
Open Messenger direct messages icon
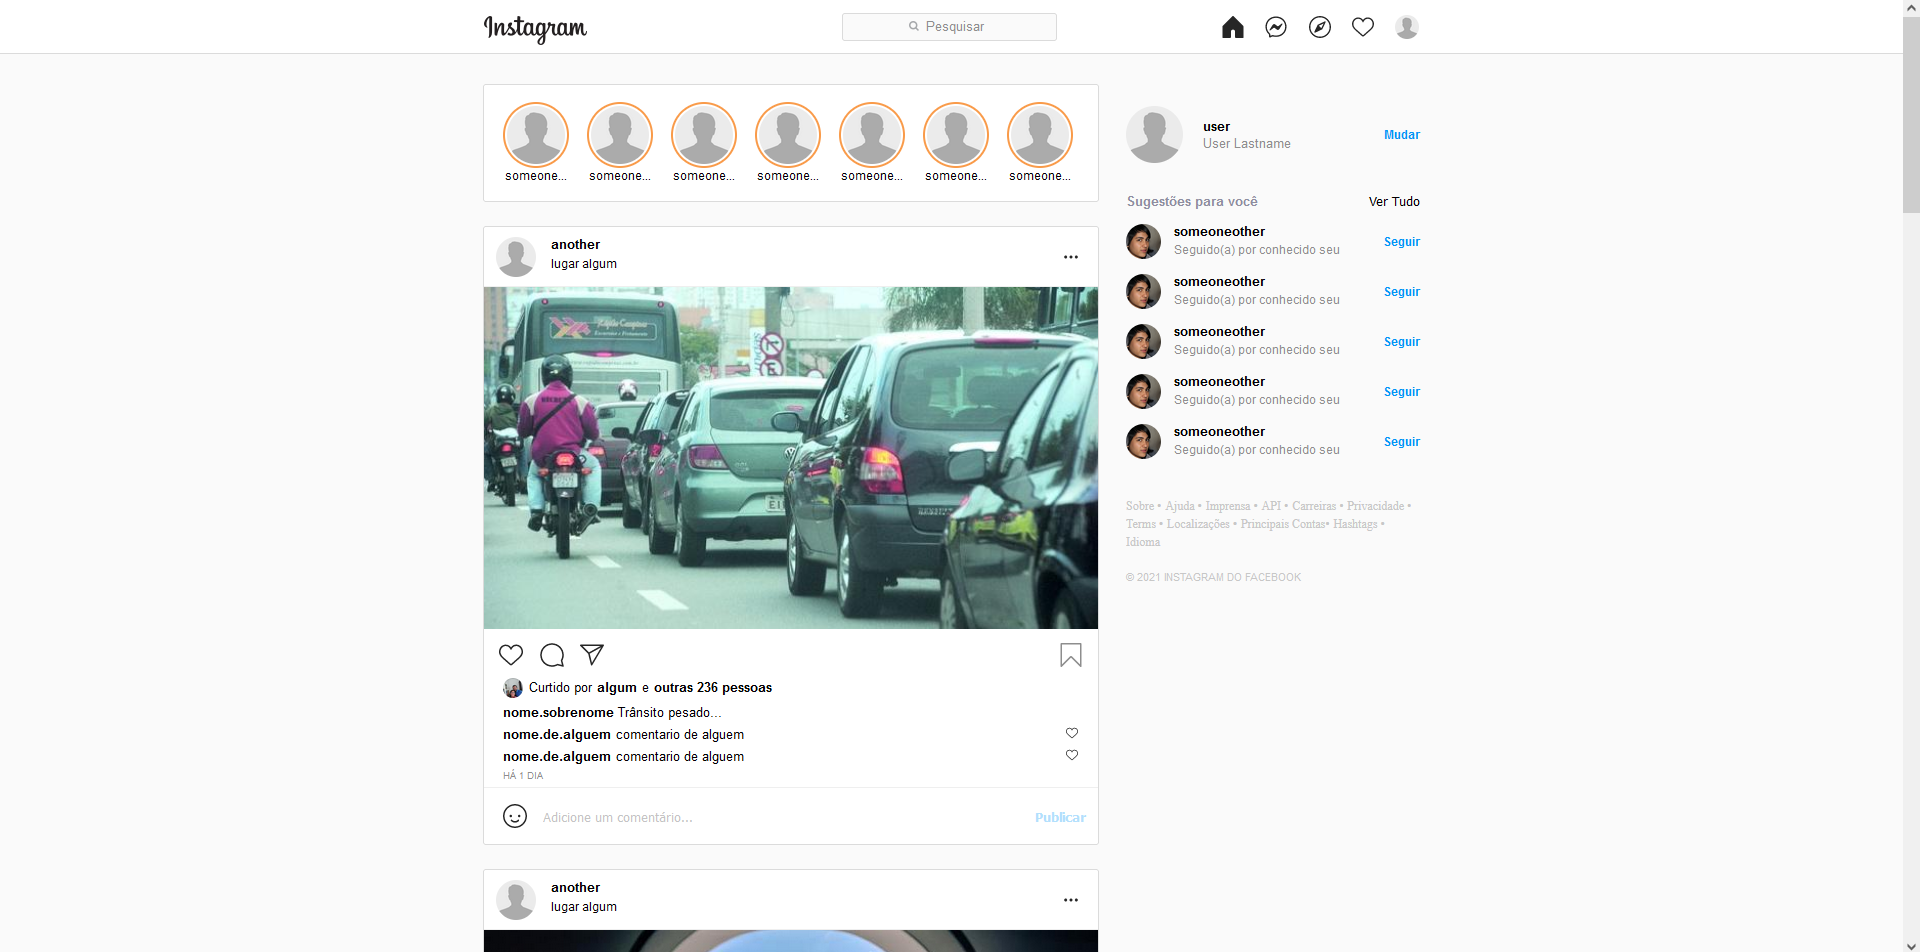1276,27
